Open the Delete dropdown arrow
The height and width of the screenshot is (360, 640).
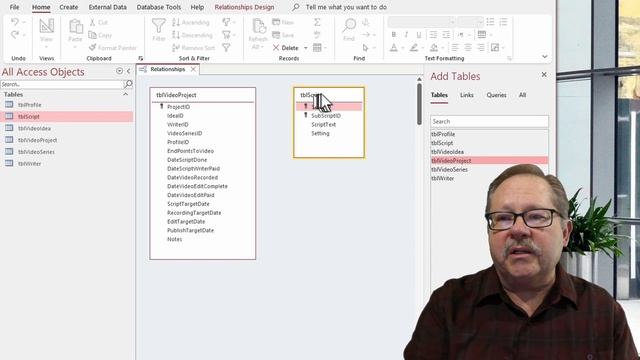tap(305, 48)
